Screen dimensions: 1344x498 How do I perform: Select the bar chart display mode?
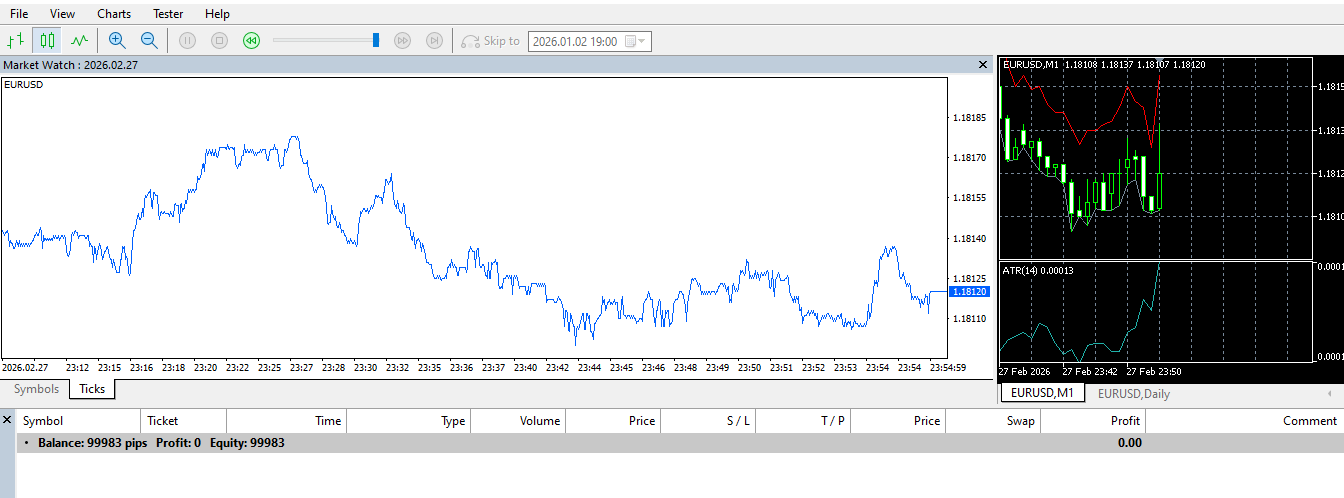tap(15, 41)
